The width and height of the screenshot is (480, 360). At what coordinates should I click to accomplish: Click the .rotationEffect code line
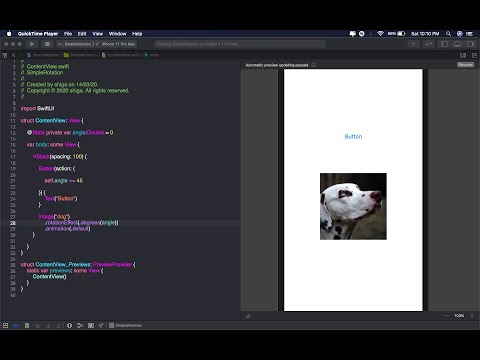coord(82,222)
